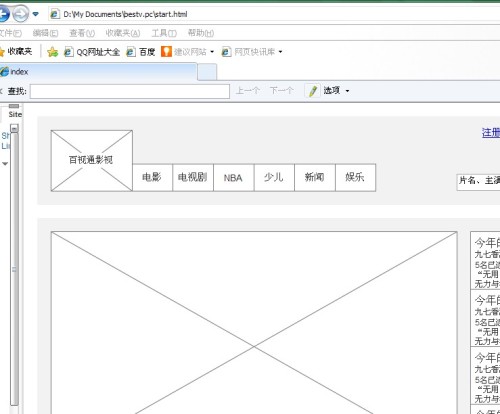Click the sidebar collapse arrow below links
Image resolution: width=500 pixels, height=414 pixels.
coord(5,164)
